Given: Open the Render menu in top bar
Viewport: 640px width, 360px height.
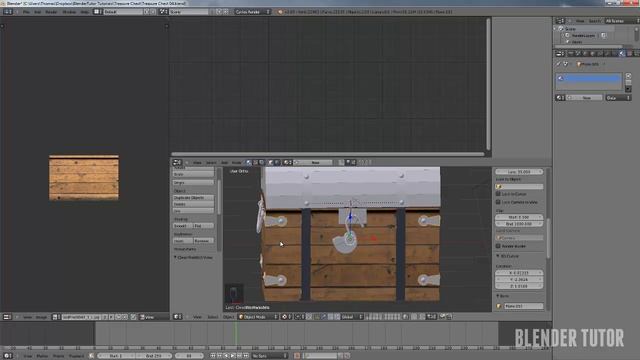Looking at the screenshot, I should click(51, 12).
